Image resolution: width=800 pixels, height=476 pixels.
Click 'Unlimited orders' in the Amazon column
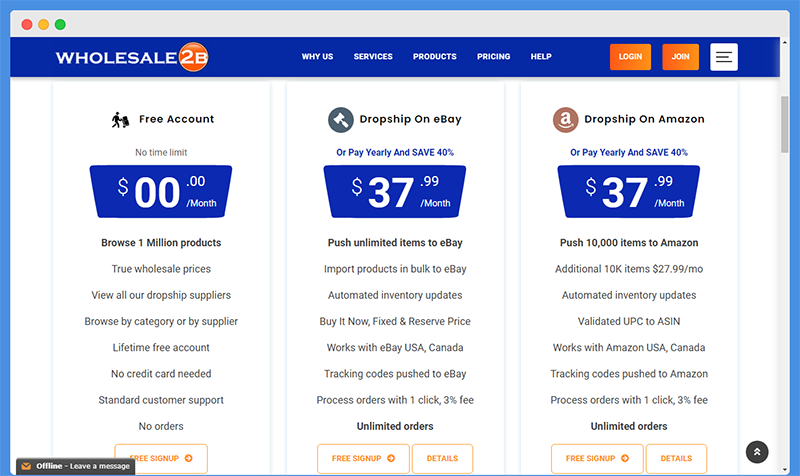coord(629,427)
